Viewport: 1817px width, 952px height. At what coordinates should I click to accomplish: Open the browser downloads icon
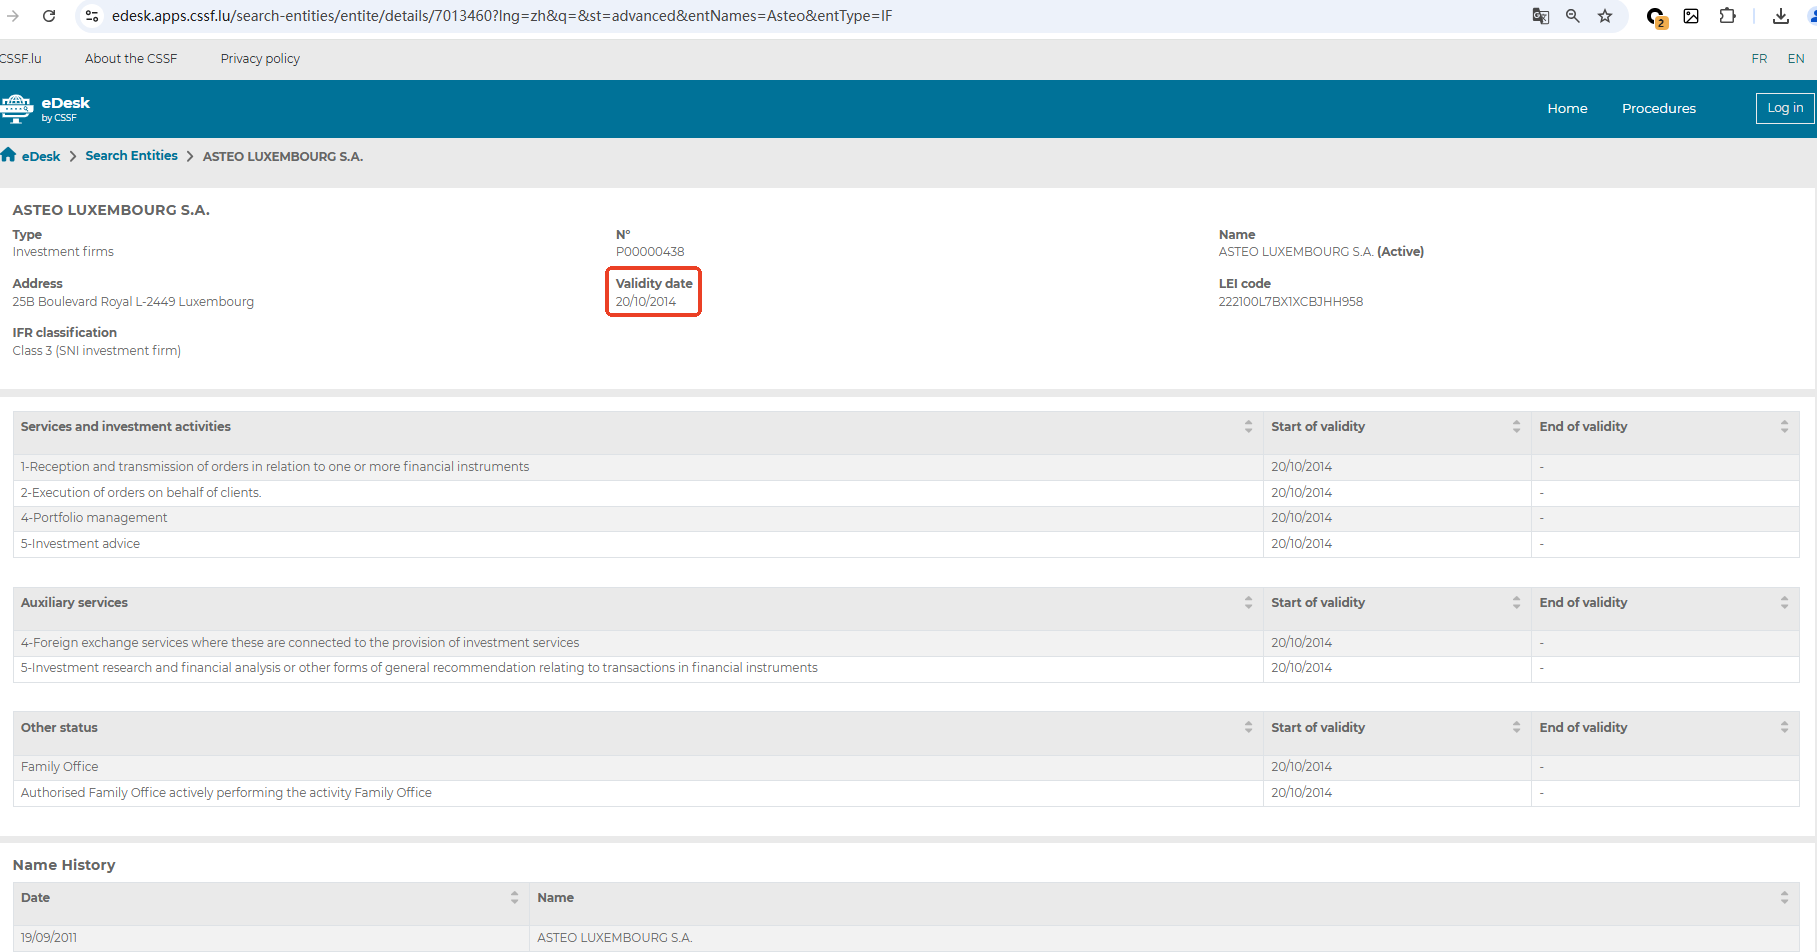[x=1780, y=16]
